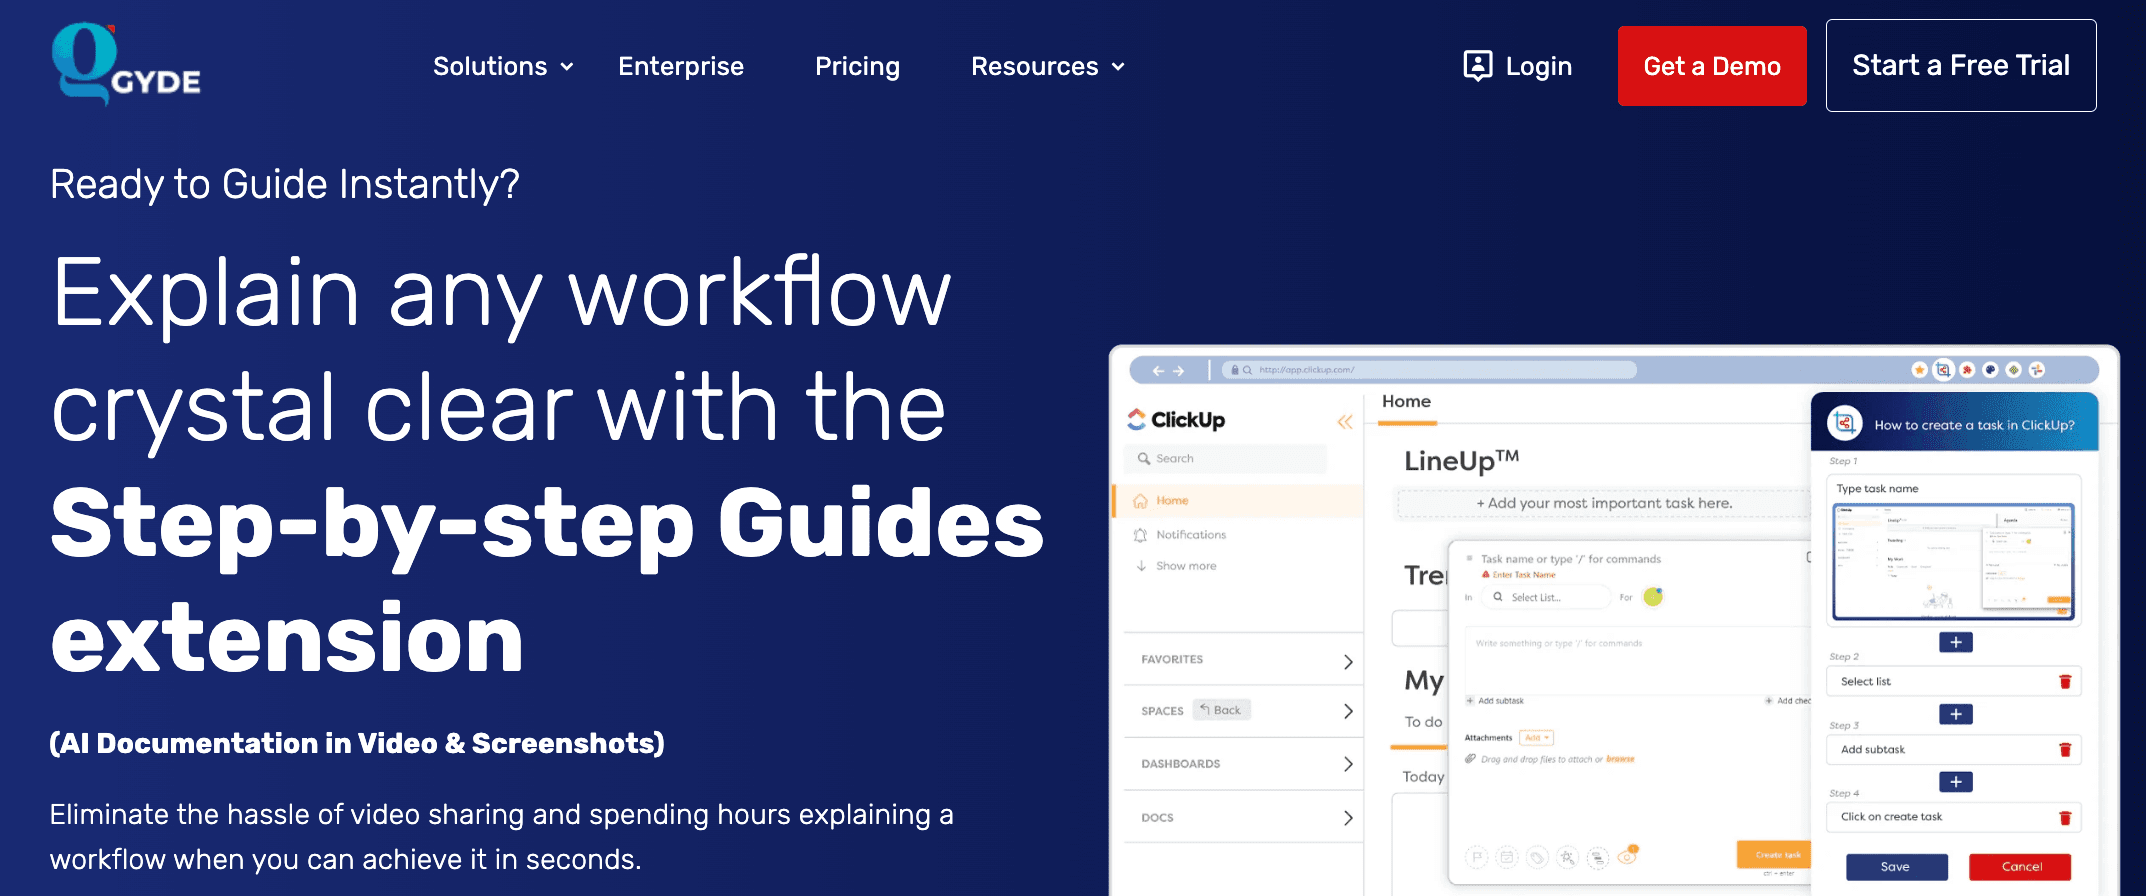The height and width of the screenshot is (896, 2146).
Task: Click the Save button in guide panel
Action: 1896,867
